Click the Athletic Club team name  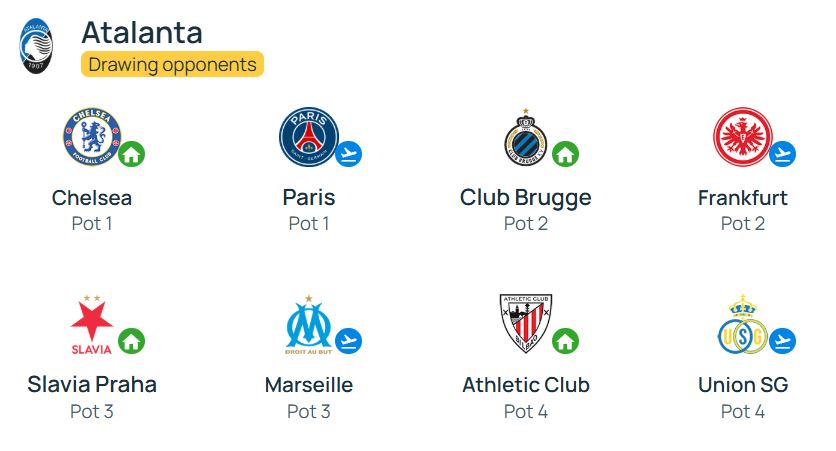pyautogui.click(x=526, y=385)
